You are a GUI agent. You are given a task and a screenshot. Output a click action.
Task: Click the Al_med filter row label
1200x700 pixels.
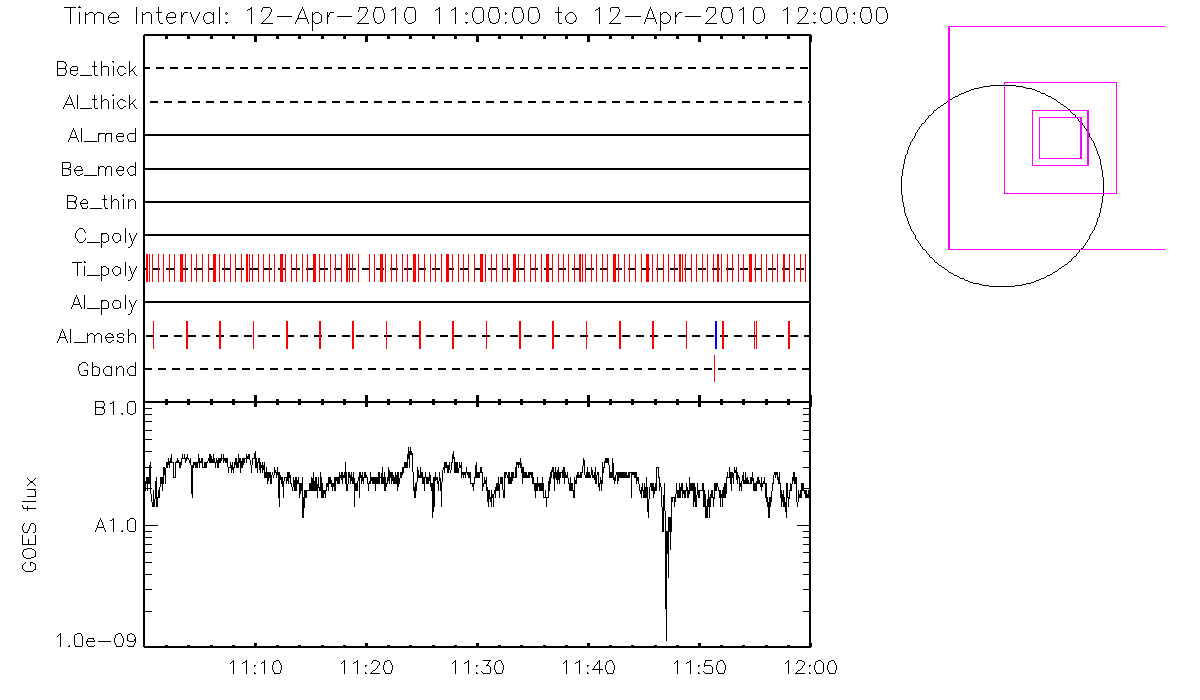click(103, 136)
